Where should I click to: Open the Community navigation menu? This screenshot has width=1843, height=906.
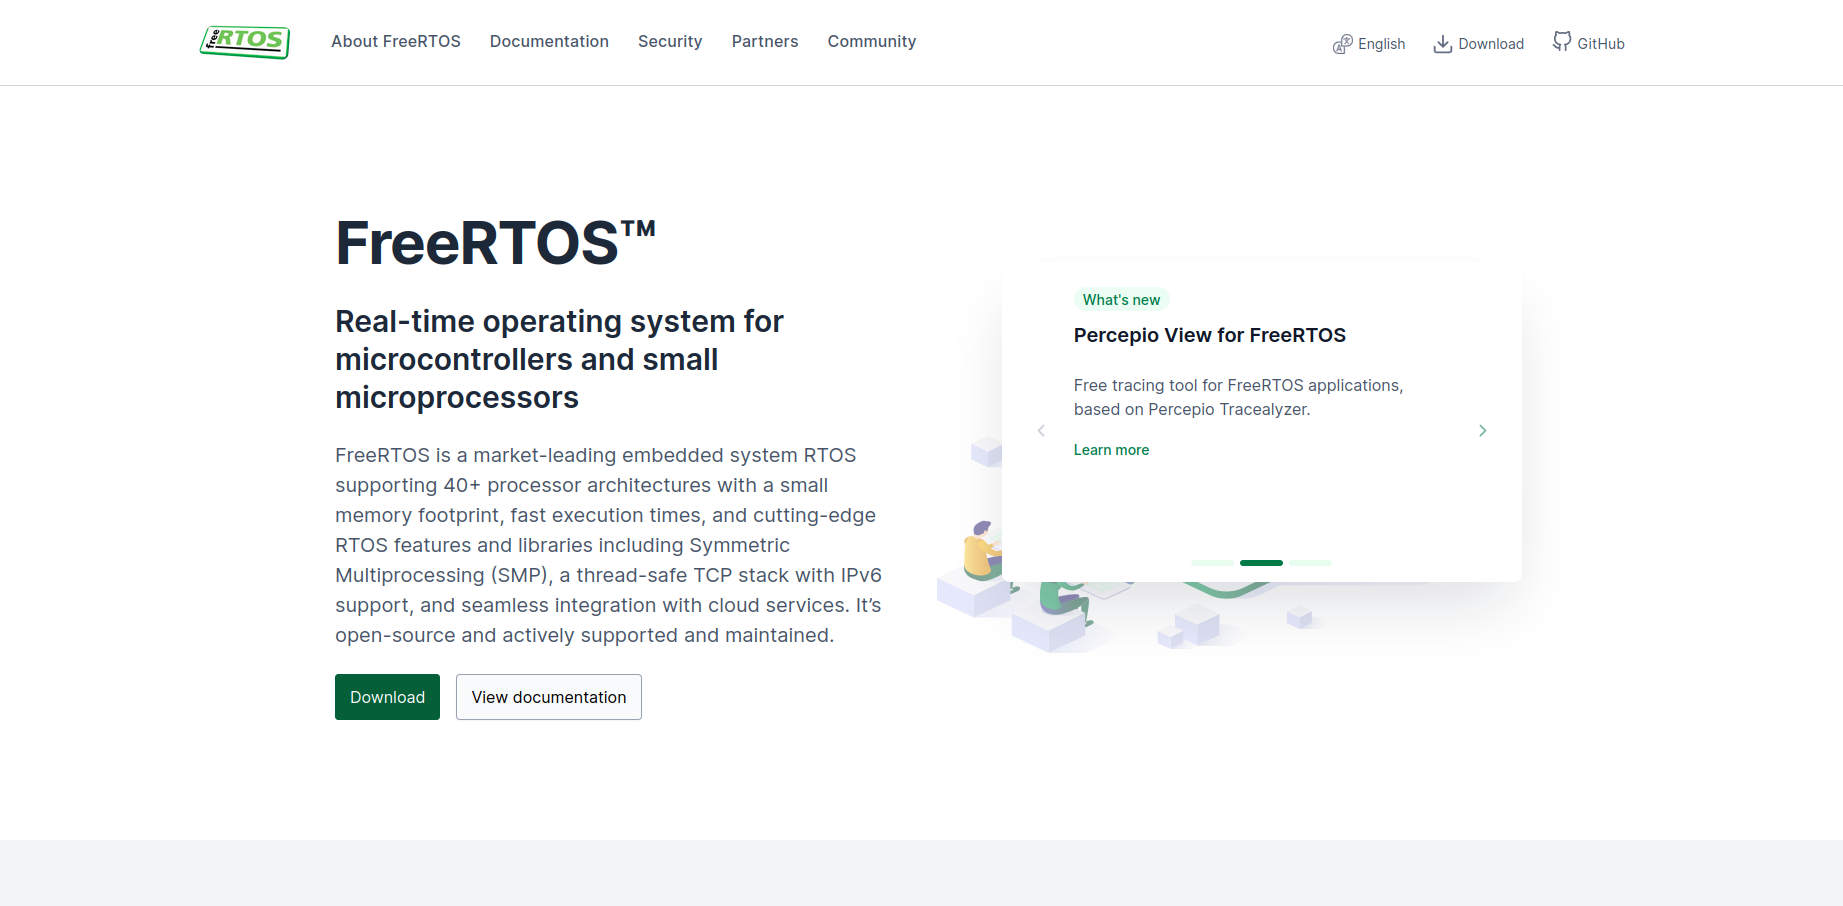pyautogui.click(x=871, y=41)
